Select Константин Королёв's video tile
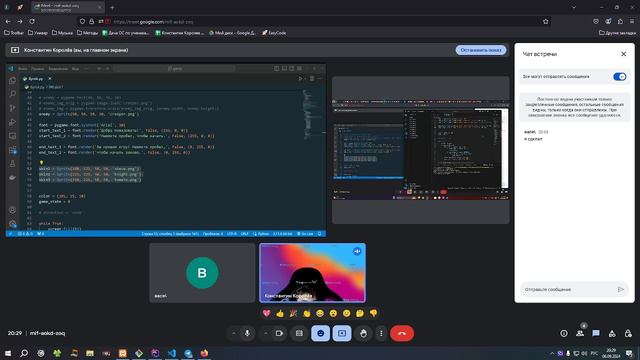 pos(313,273)
